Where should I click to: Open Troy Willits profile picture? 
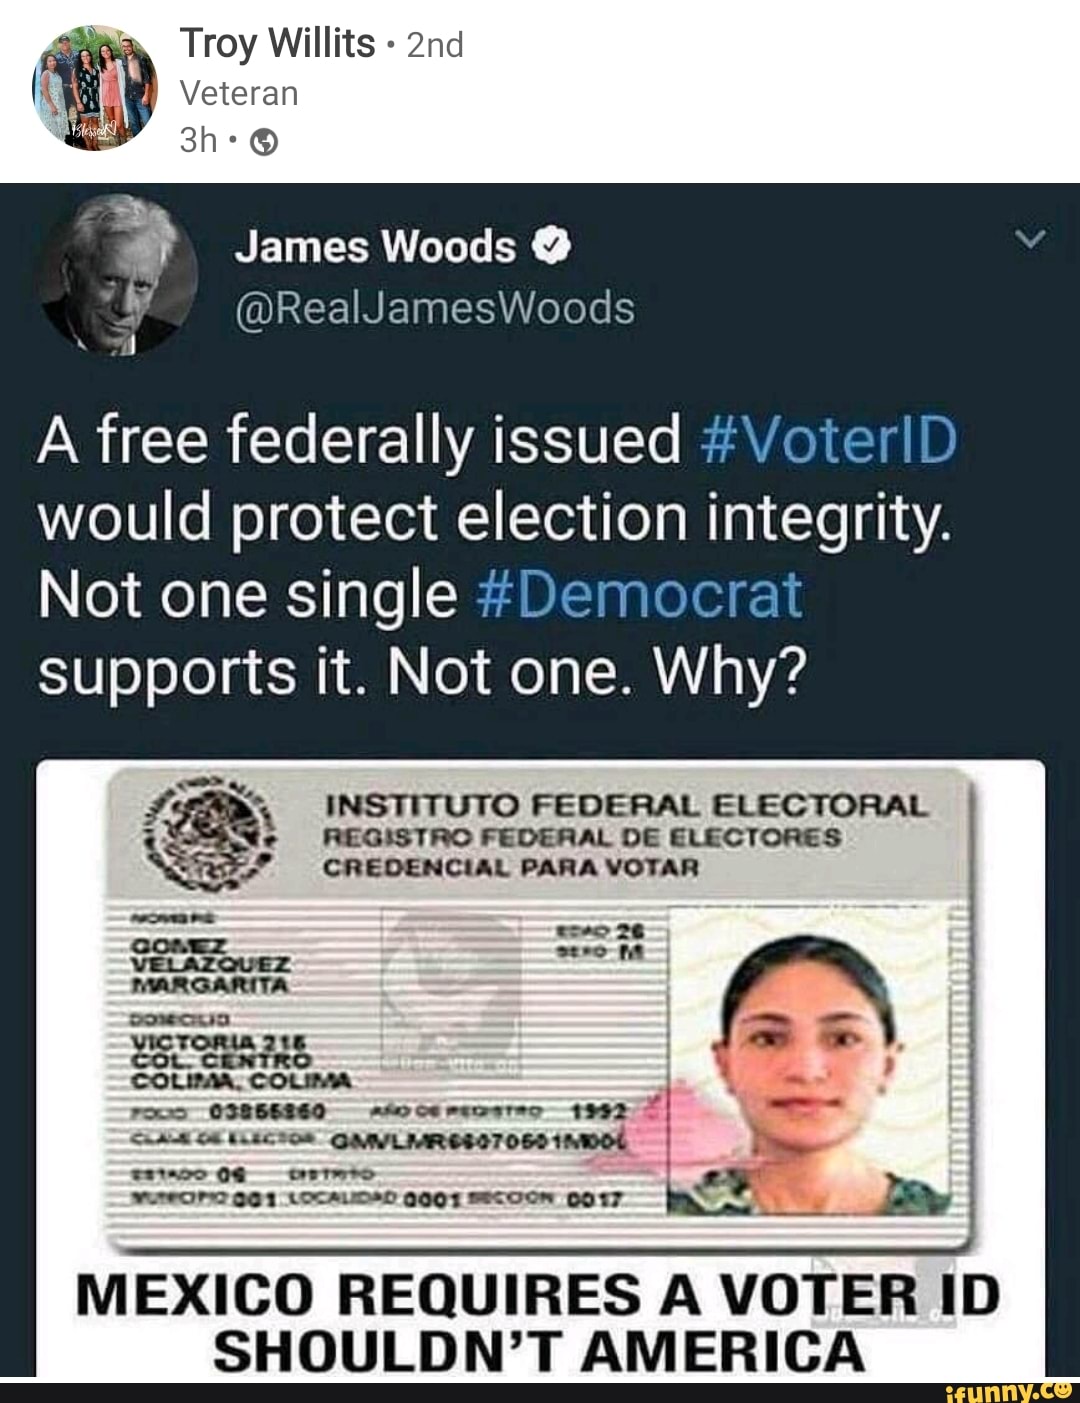(x=96, y=88)
